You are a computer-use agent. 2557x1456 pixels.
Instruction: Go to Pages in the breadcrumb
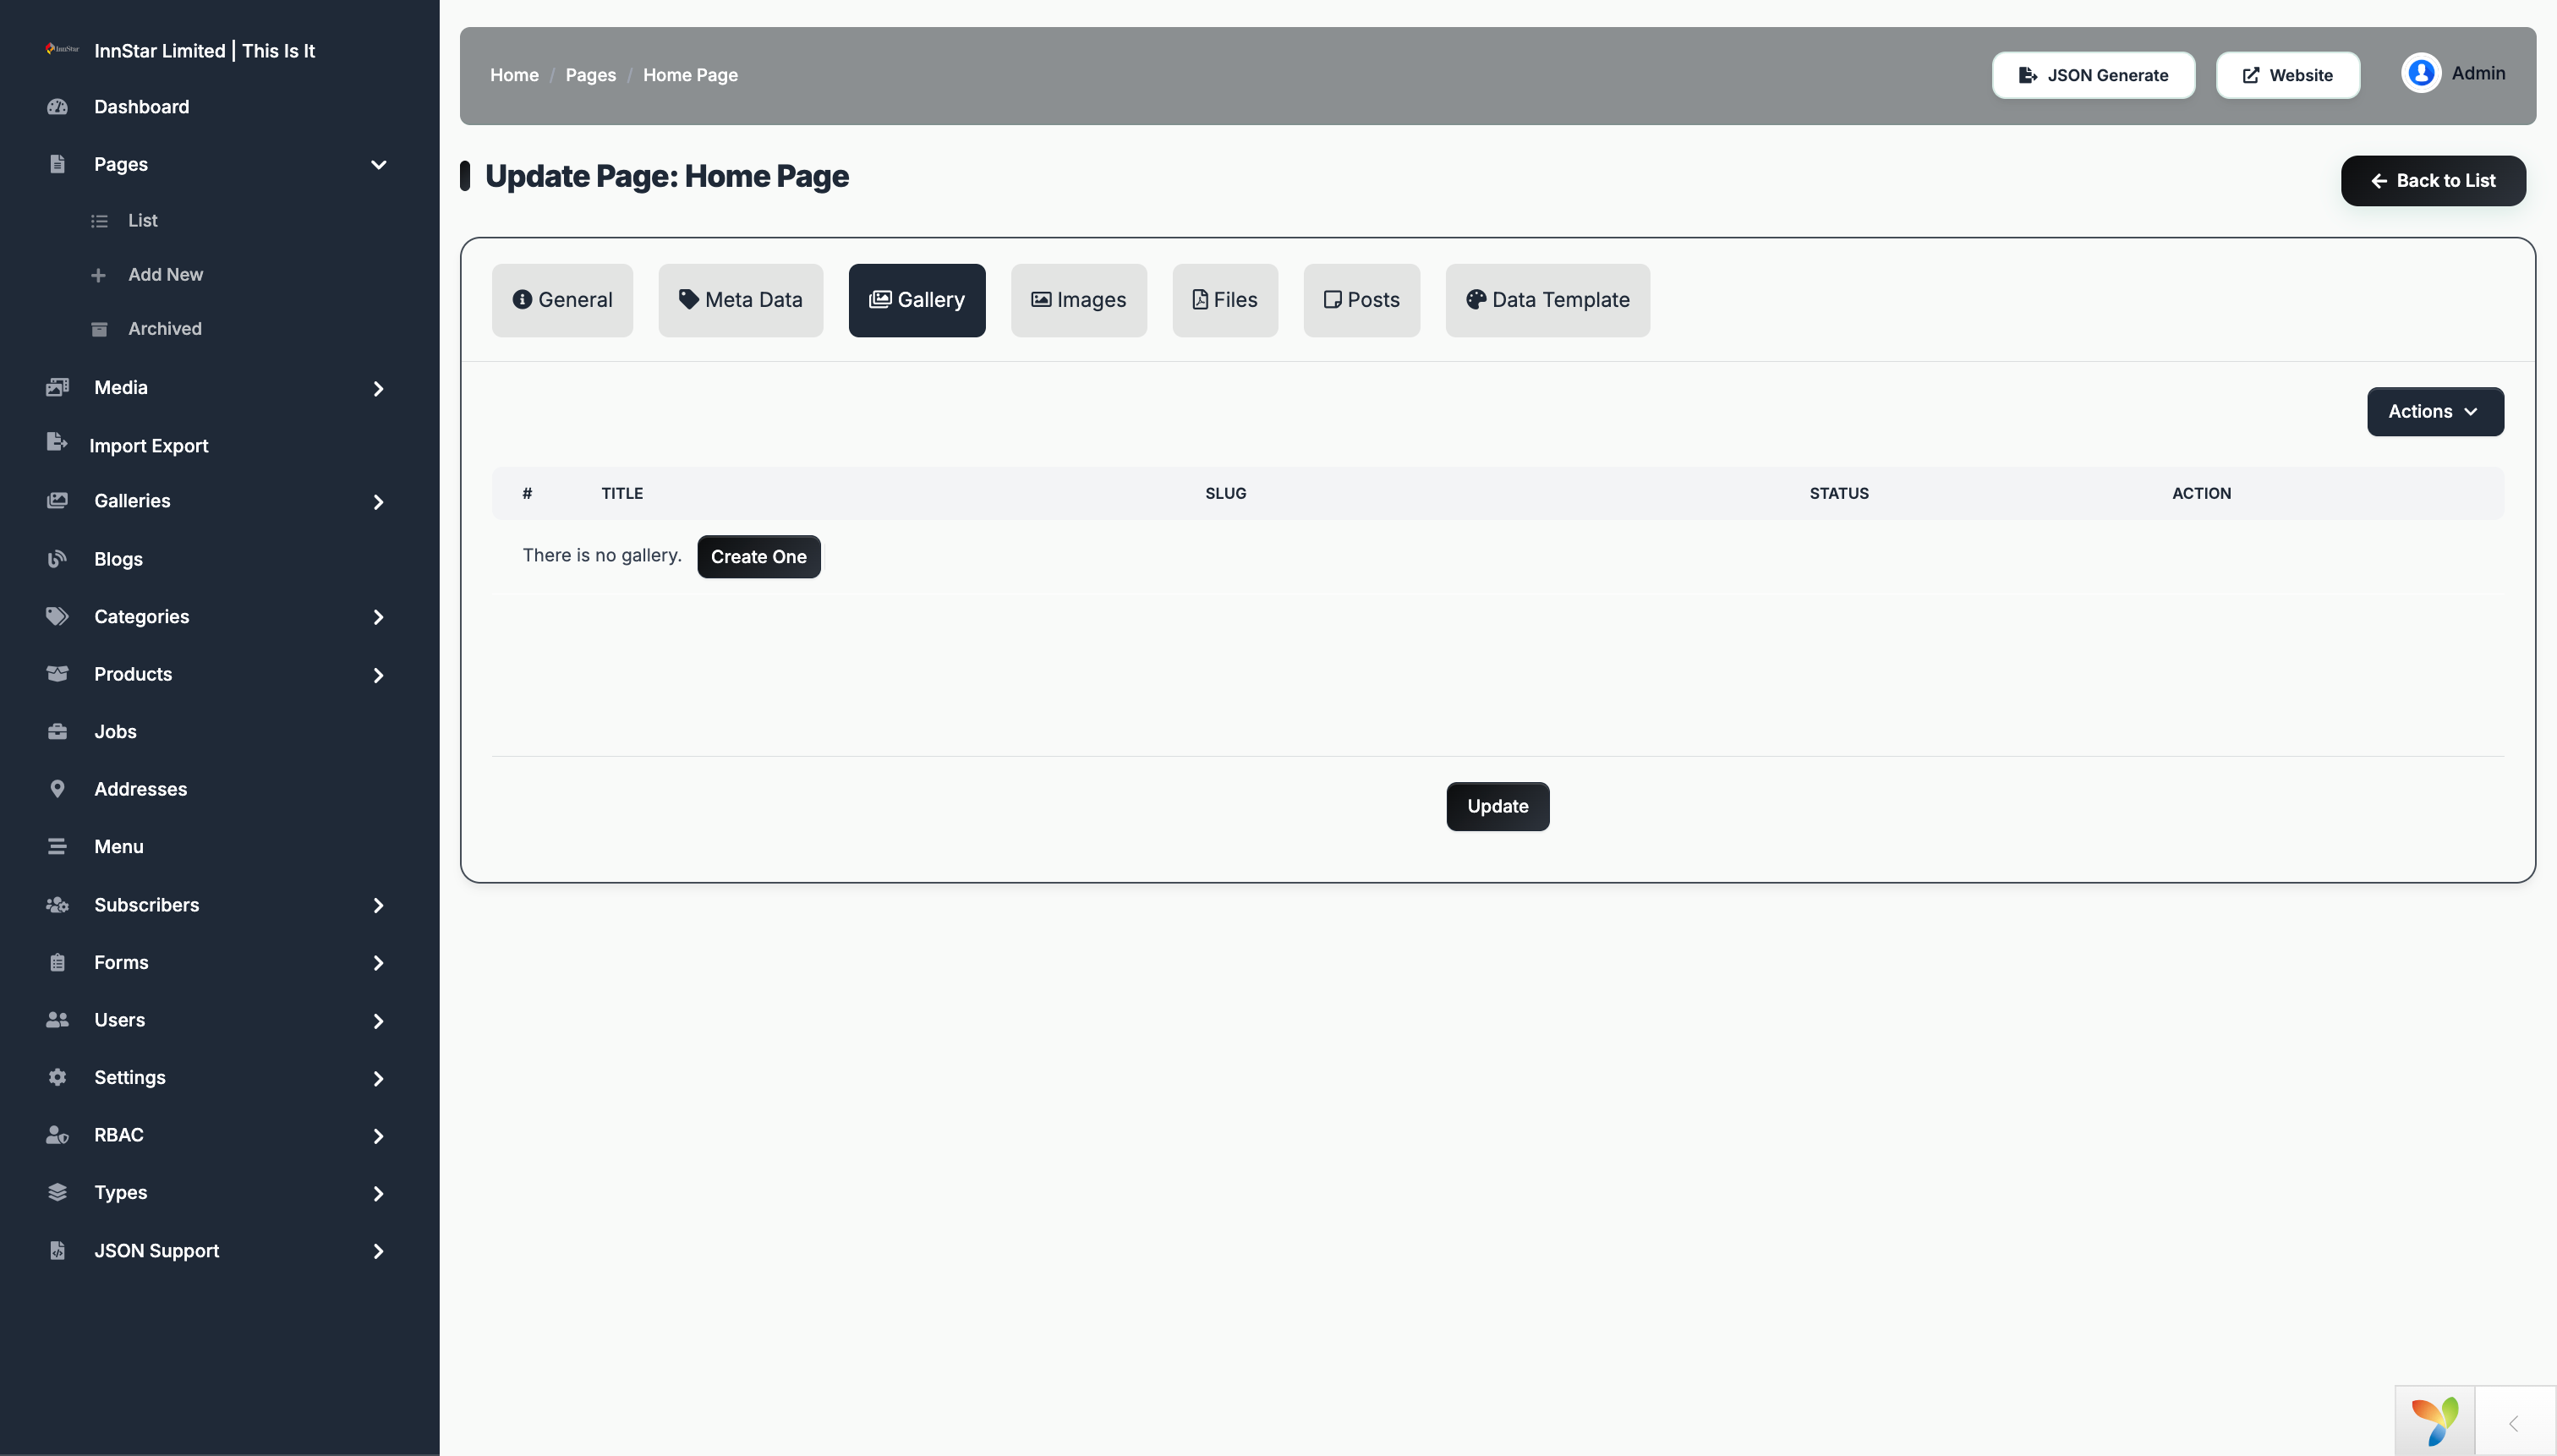[x=590, y=75]
